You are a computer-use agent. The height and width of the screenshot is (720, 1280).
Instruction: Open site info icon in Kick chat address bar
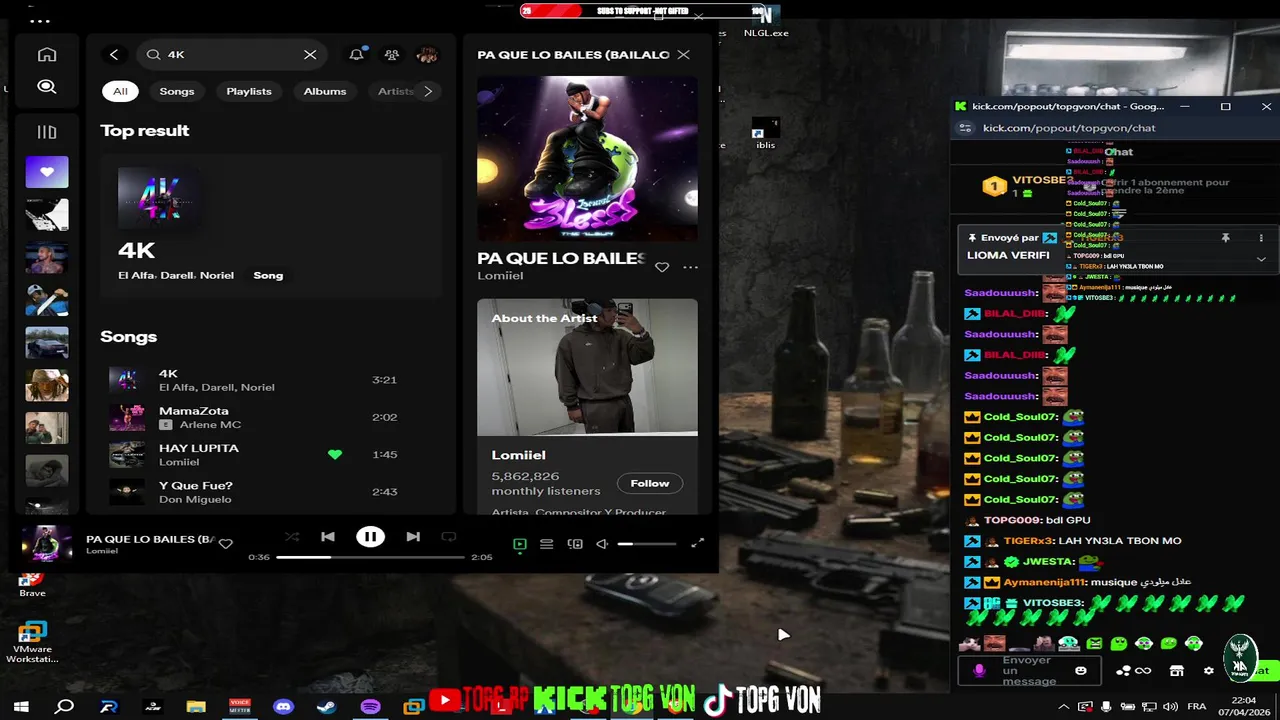[965, 128]
